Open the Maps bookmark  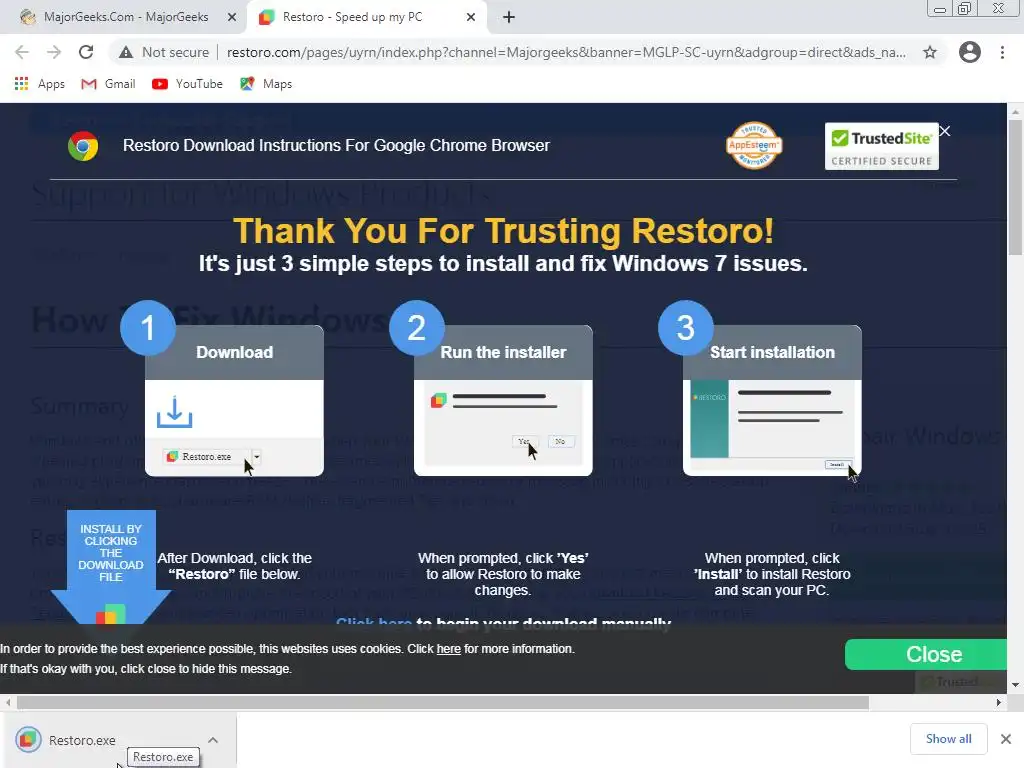point(266,84)
